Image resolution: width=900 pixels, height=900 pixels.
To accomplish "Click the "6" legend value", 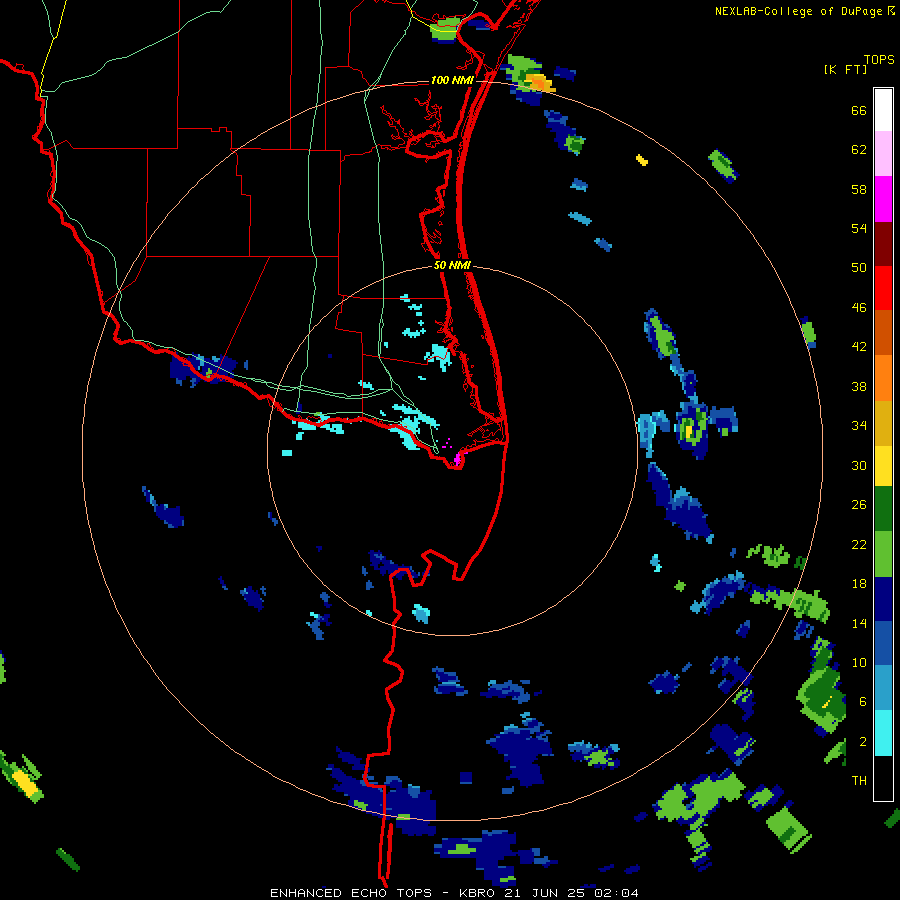I will pyautogui.click(x=863, y=702).
